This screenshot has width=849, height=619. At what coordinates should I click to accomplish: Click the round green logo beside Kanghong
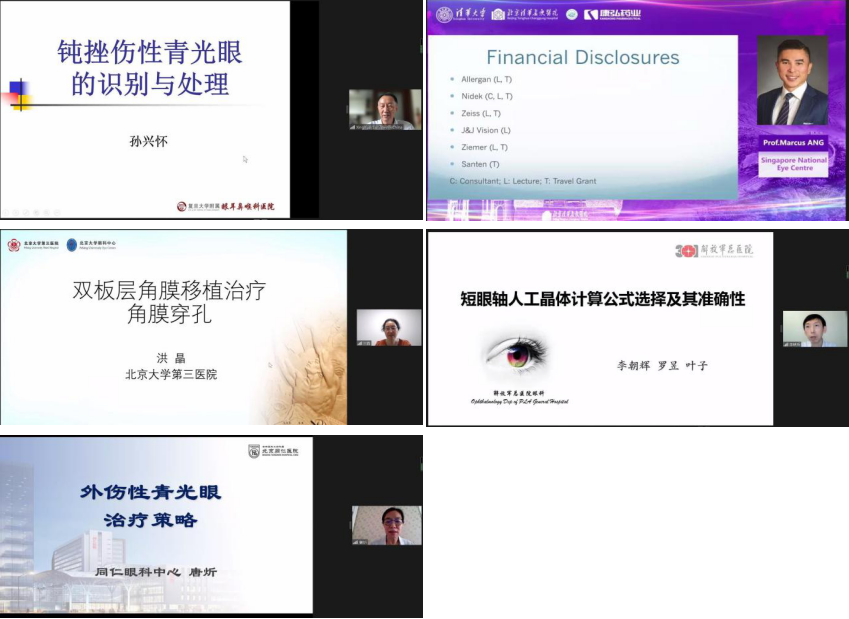[x=571, y=13]
